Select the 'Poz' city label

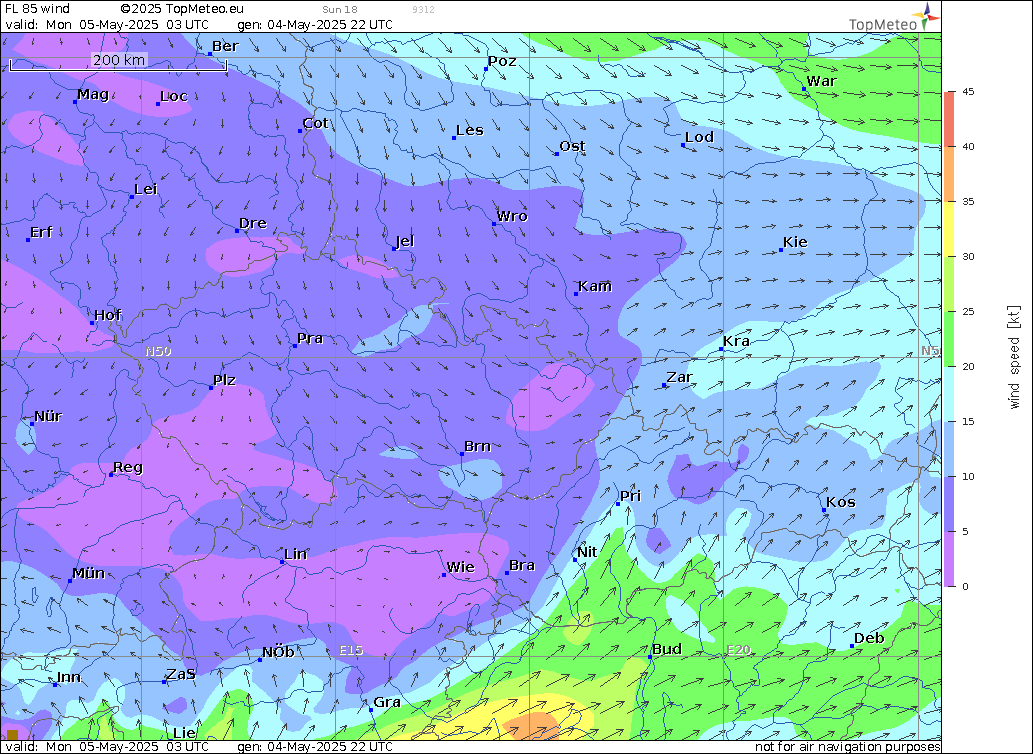502,61
